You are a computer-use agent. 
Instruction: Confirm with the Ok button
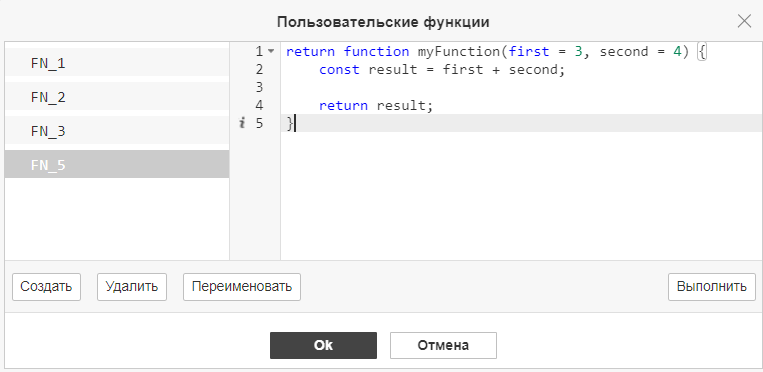[x=323, y=345]
